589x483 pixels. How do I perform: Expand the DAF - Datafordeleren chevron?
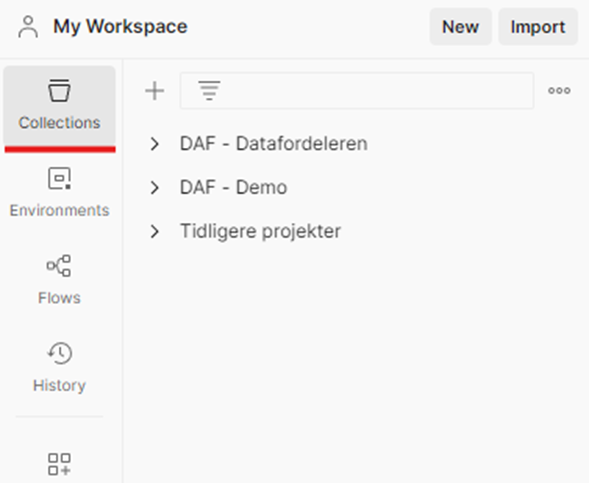tap(154, 144)
